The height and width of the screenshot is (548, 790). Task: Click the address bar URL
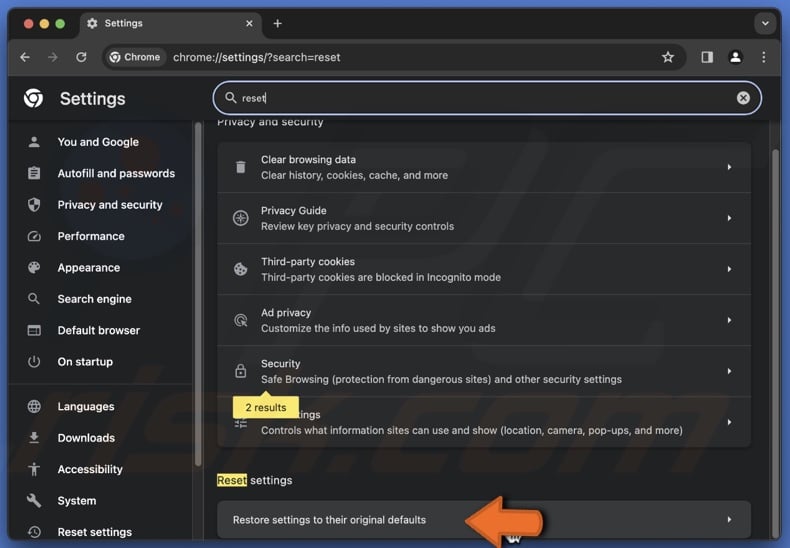click(x=256, y=57)
